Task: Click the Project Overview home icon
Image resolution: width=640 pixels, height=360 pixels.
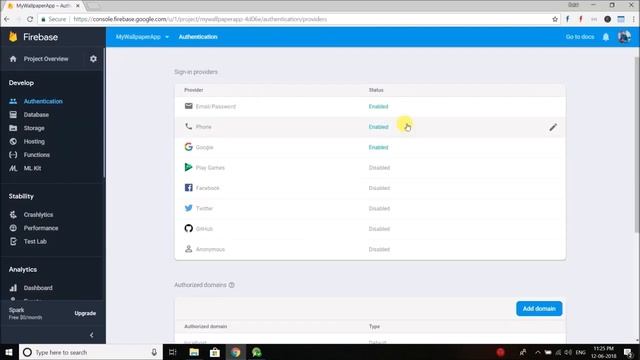Action: coord(13,59)
